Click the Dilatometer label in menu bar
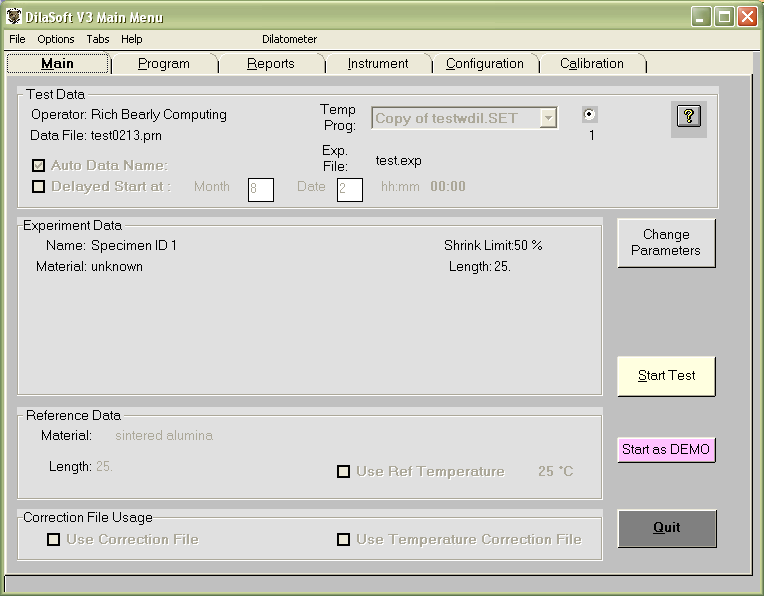The height and width of the screenshot is (596, 764). click(289, 39)
